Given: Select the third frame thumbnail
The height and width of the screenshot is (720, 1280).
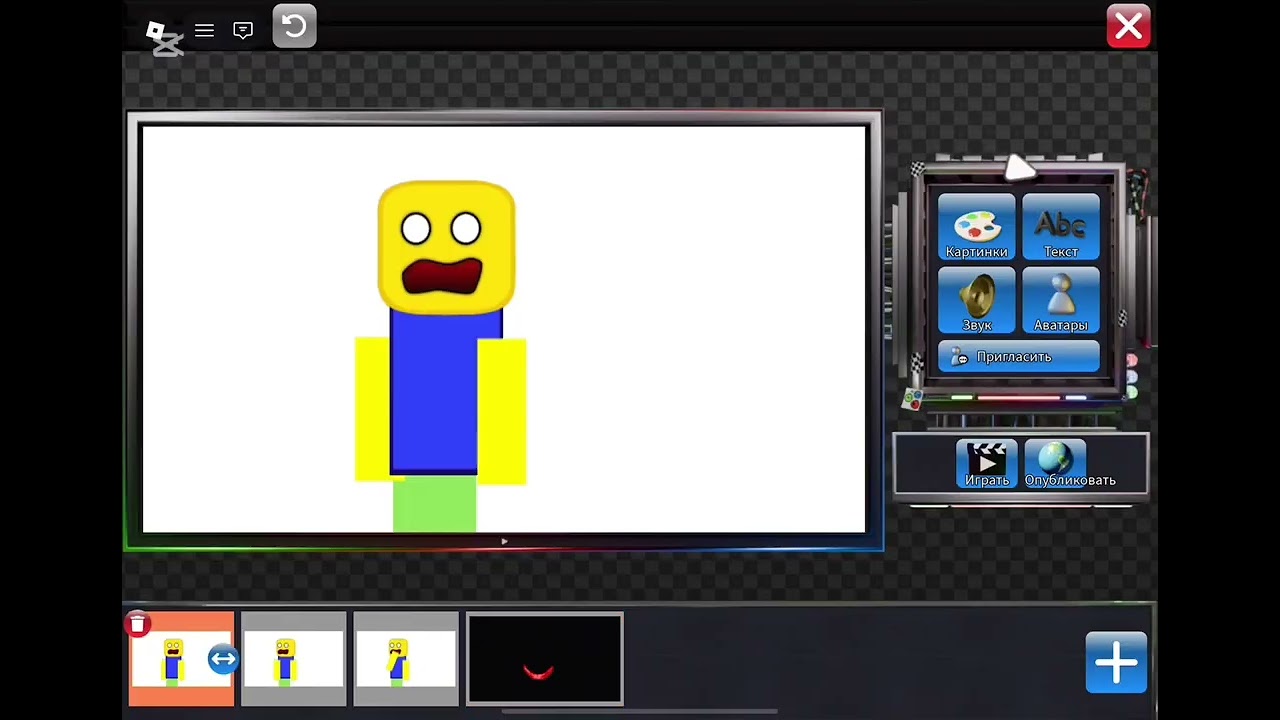Looking at the screenshot, I should (405, 659).
